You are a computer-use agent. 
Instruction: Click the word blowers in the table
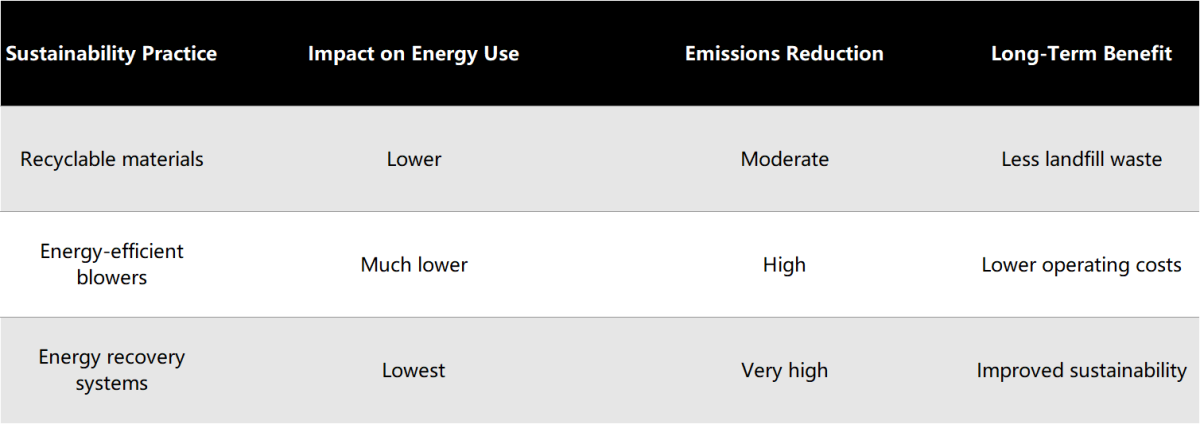click(112, 277)
